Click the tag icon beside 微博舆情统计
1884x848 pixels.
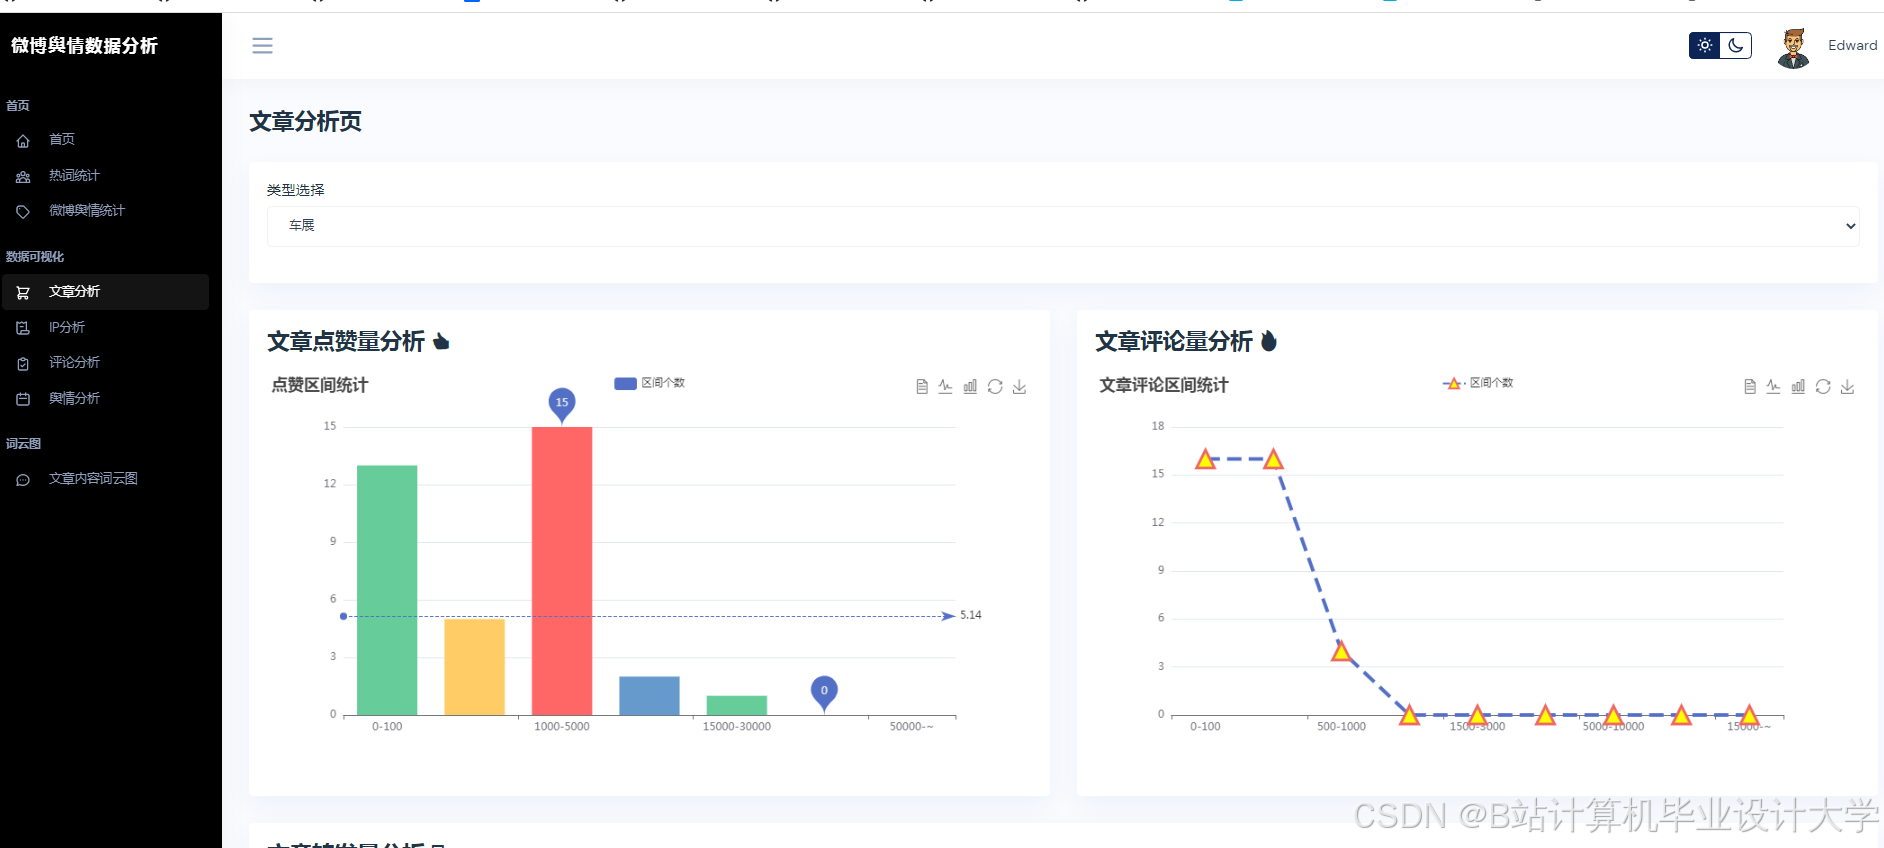point(23,212)
